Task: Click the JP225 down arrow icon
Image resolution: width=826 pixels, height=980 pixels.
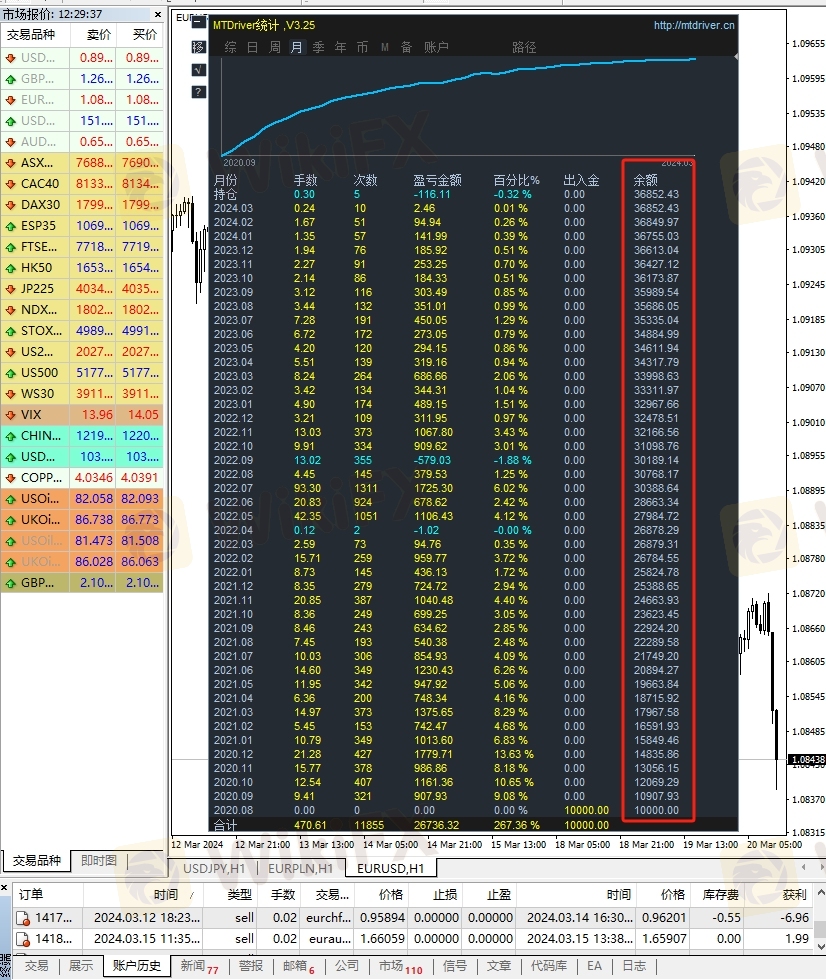Action: [11, 289]
